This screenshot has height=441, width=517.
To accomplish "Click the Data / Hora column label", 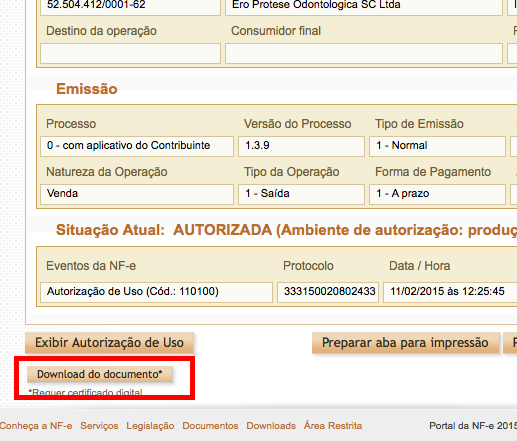I will click(x=420, y=266).
